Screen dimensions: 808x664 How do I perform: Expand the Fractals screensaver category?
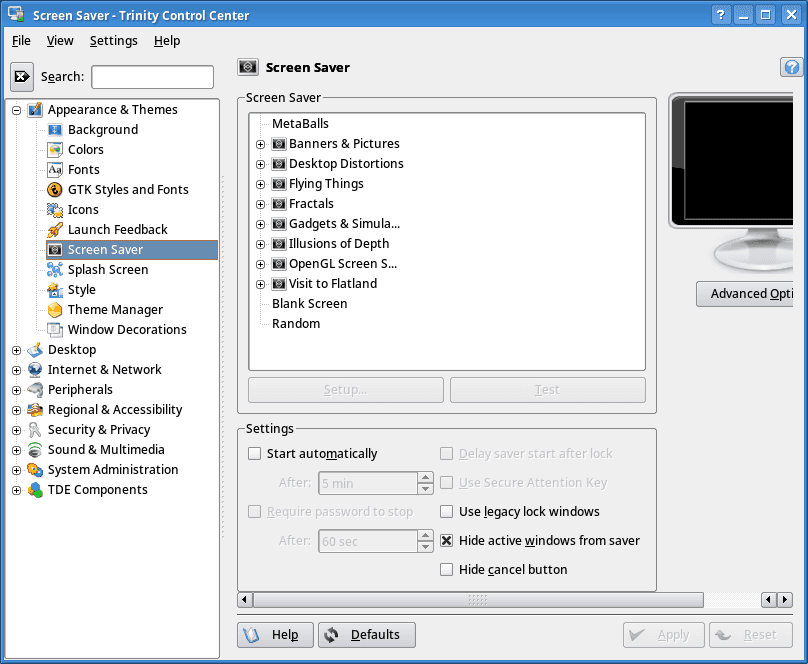point(262,203)
